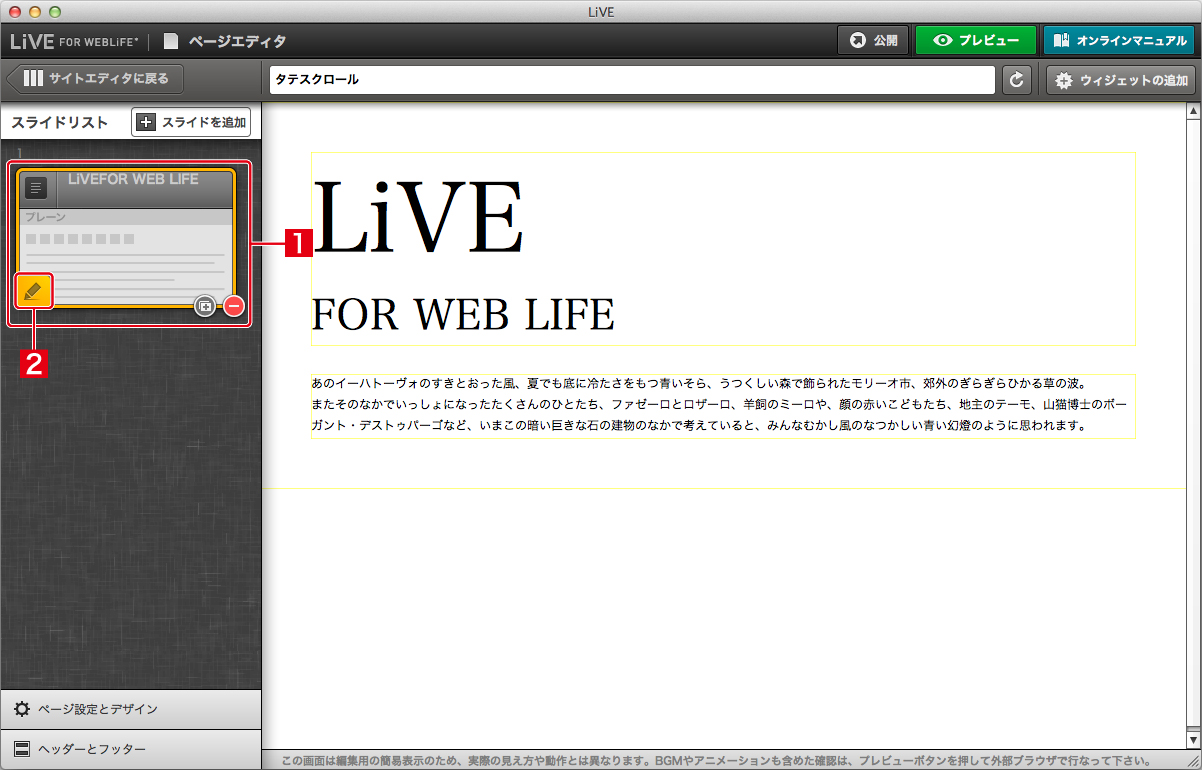
Task: Click the green window zoom button
Action: [x=55, y=11]
